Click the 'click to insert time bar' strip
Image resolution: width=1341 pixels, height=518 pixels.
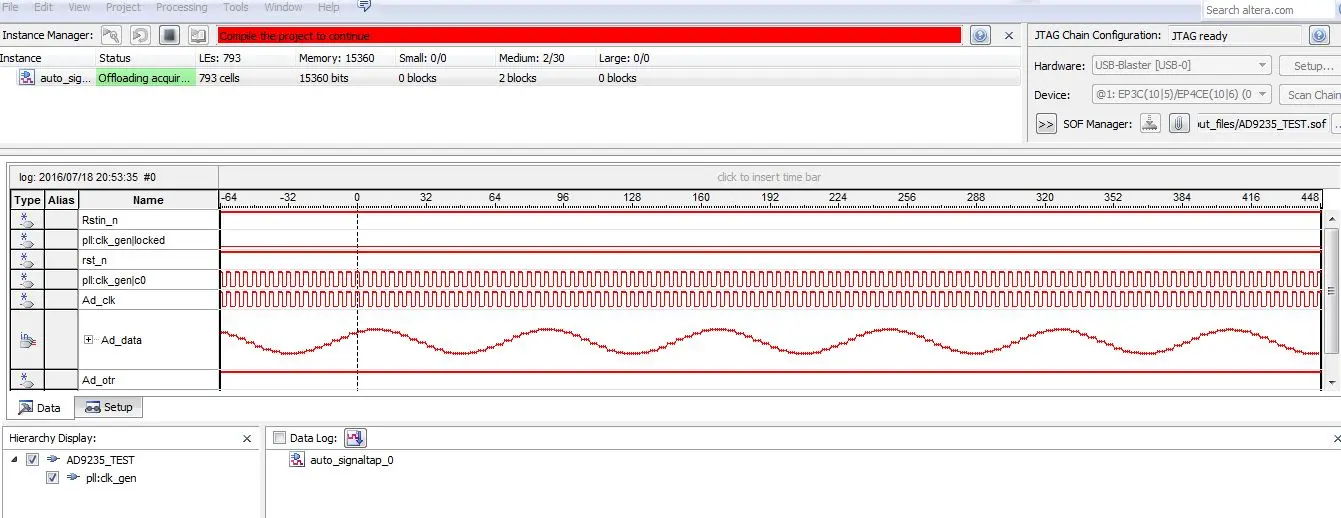pos(769,177)
